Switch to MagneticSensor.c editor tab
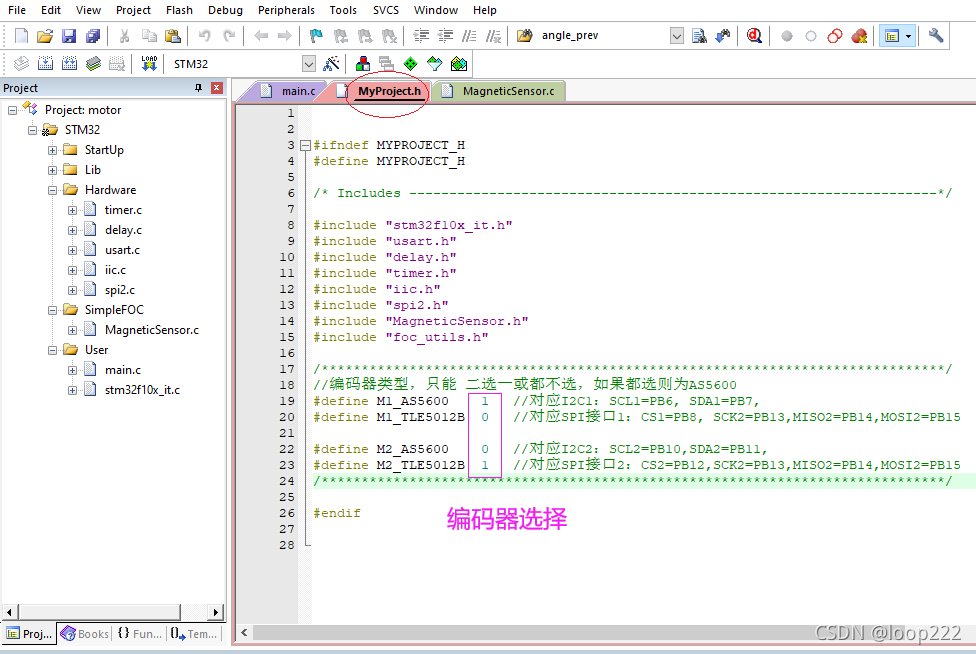 click(x=501, y=91)
